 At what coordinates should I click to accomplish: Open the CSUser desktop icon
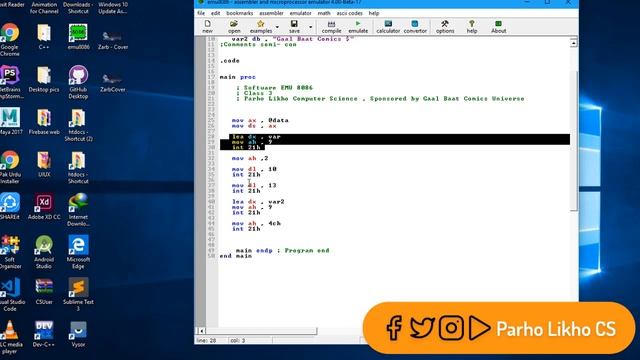click(44, 291)
